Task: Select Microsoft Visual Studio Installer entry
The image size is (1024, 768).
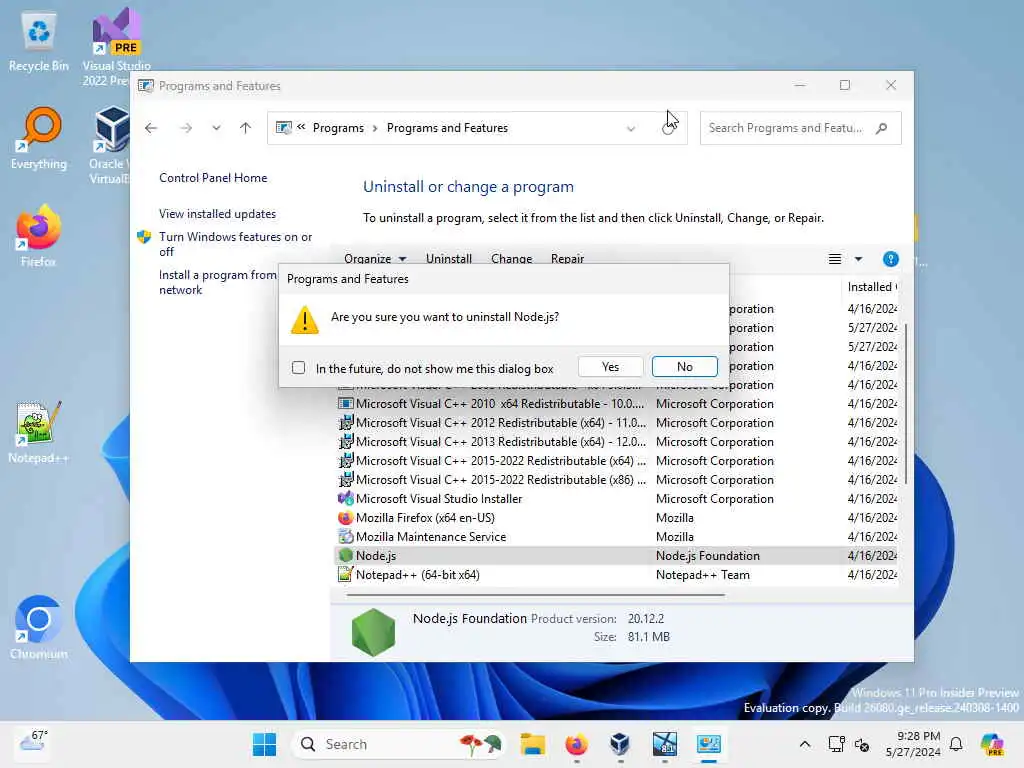Action: click(617, 498)
